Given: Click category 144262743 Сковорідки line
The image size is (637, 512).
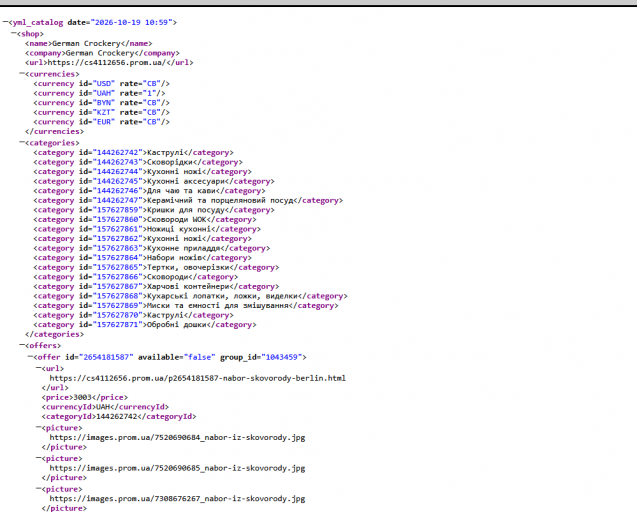Looking at the screenshot, I should click(x=138, y=162).
